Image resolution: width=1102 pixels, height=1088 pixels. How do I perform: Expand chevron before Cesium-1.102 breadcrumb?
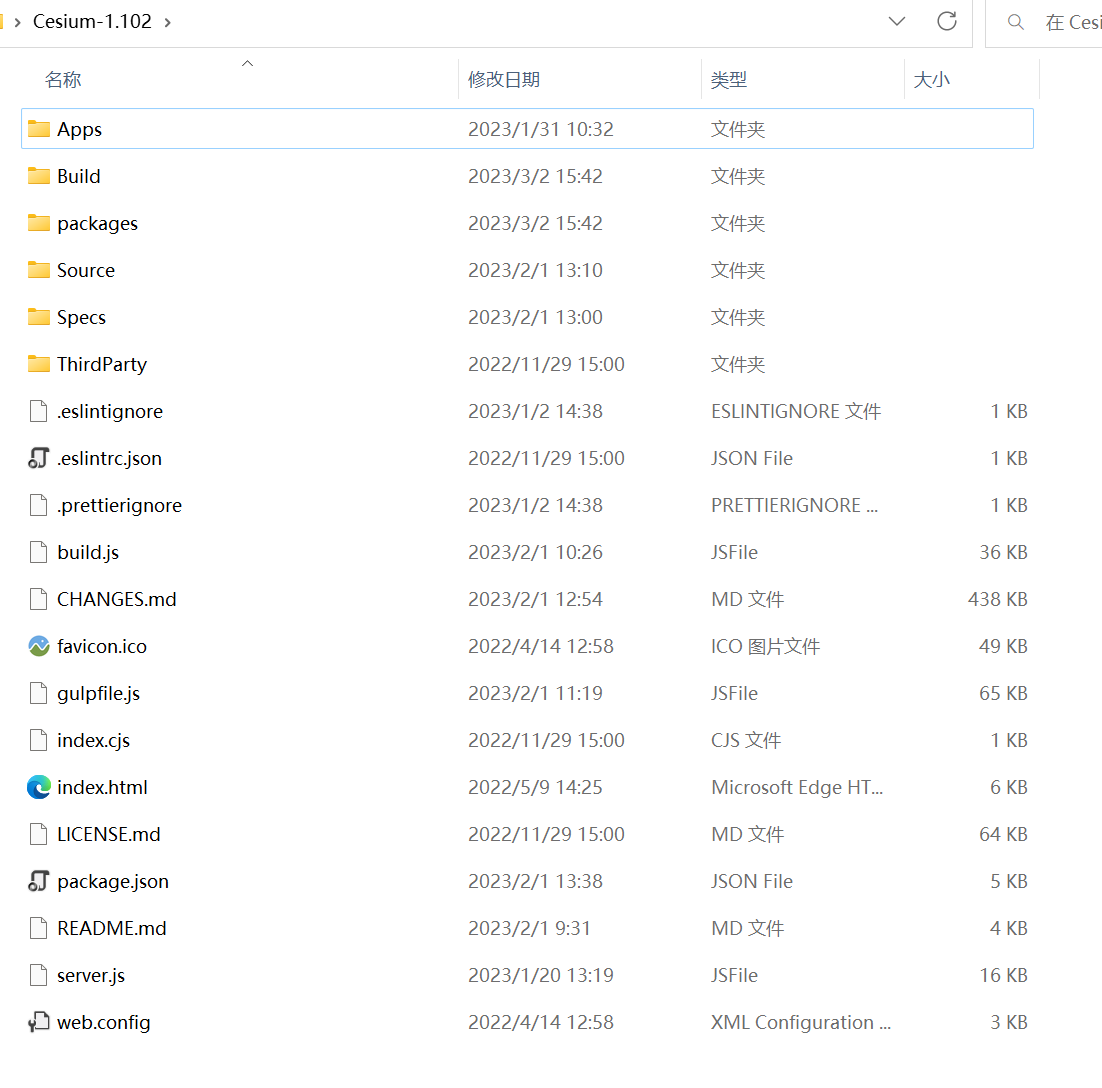coord(17,22)
